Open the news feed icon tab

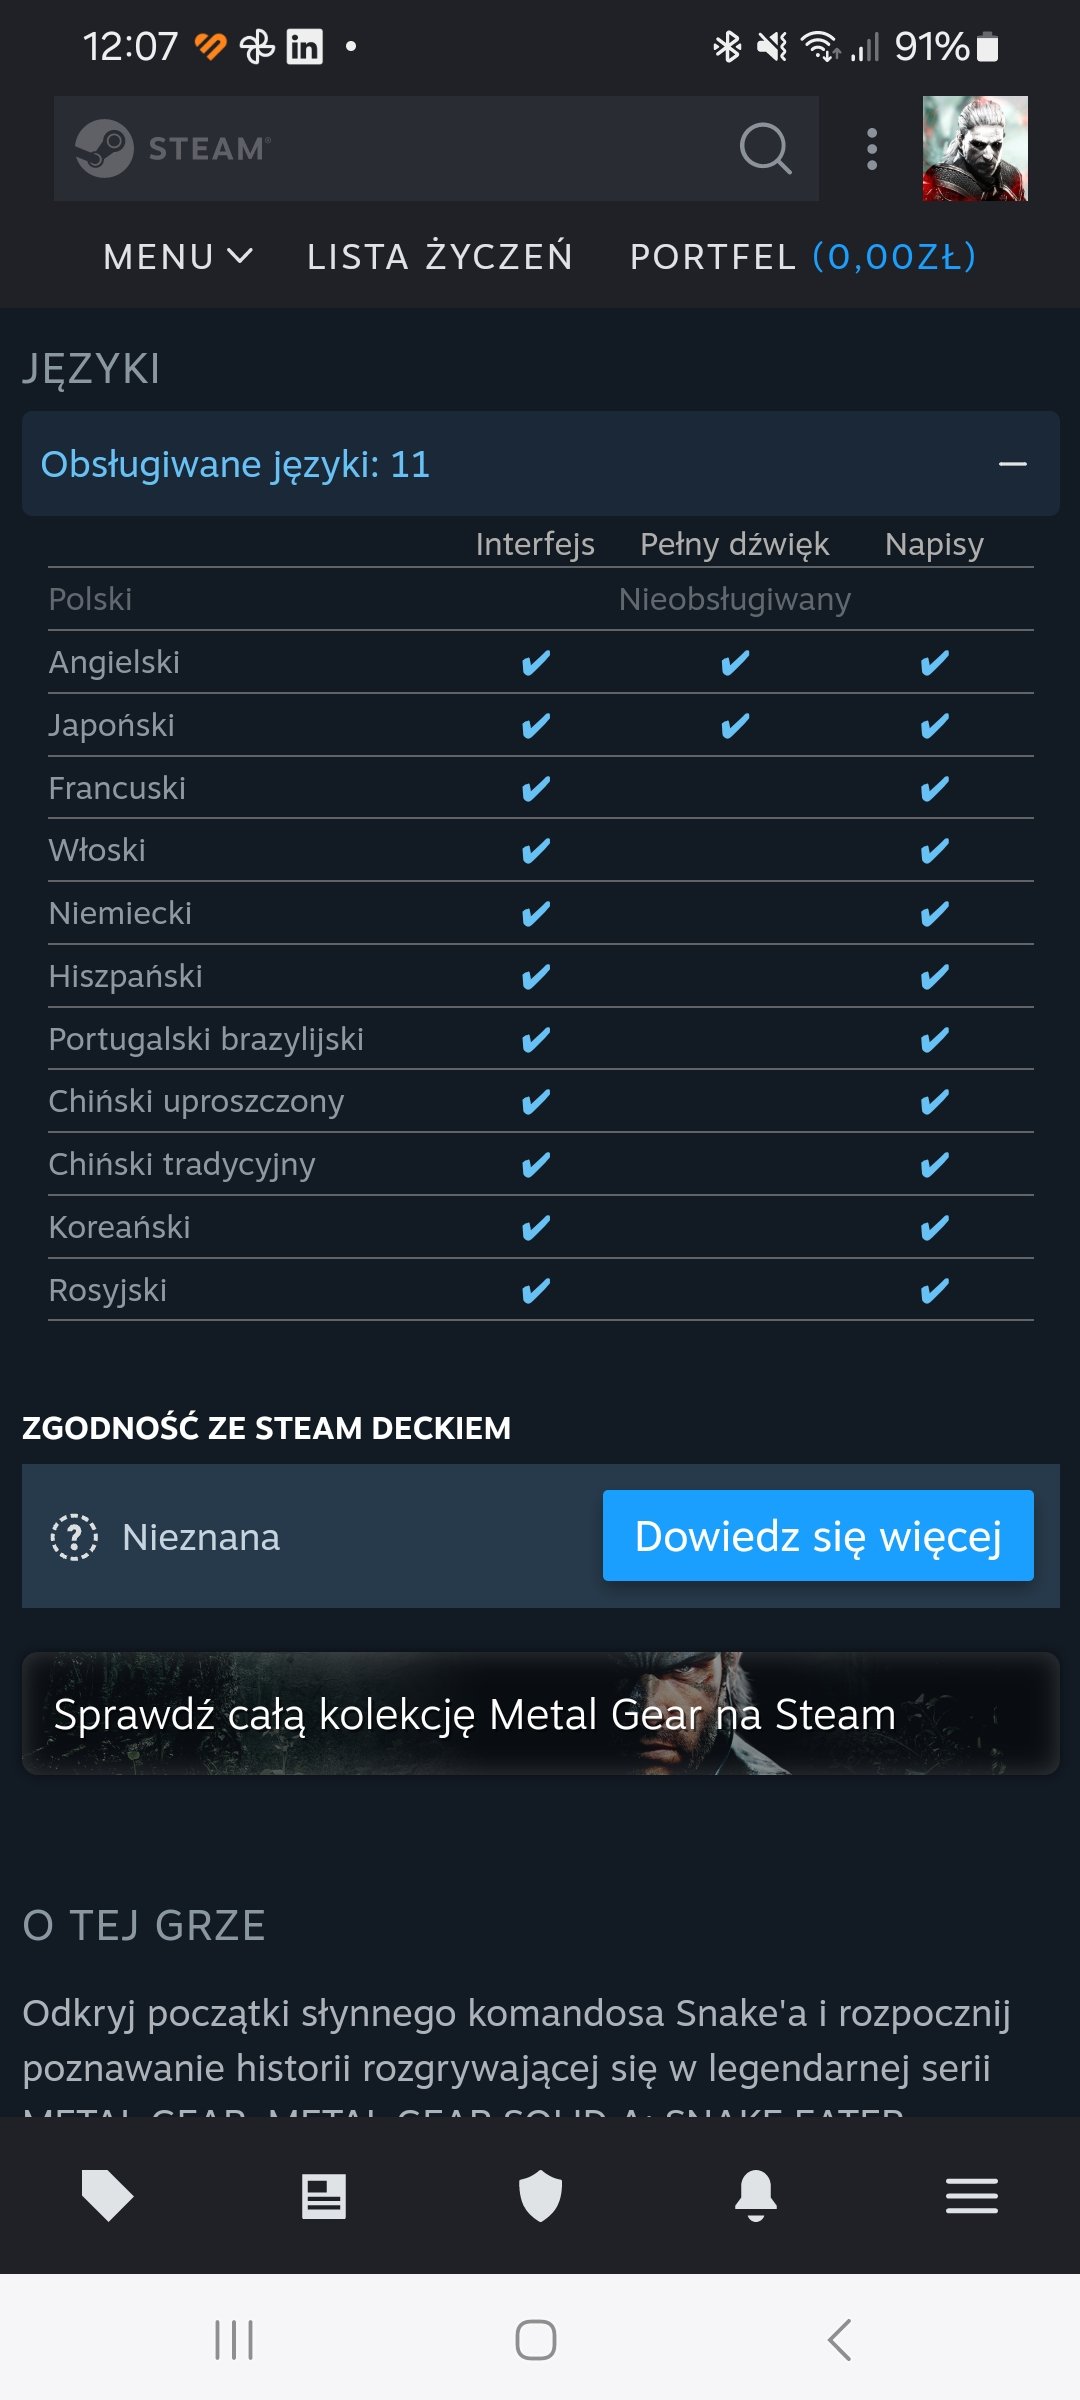pos(324,2196)
